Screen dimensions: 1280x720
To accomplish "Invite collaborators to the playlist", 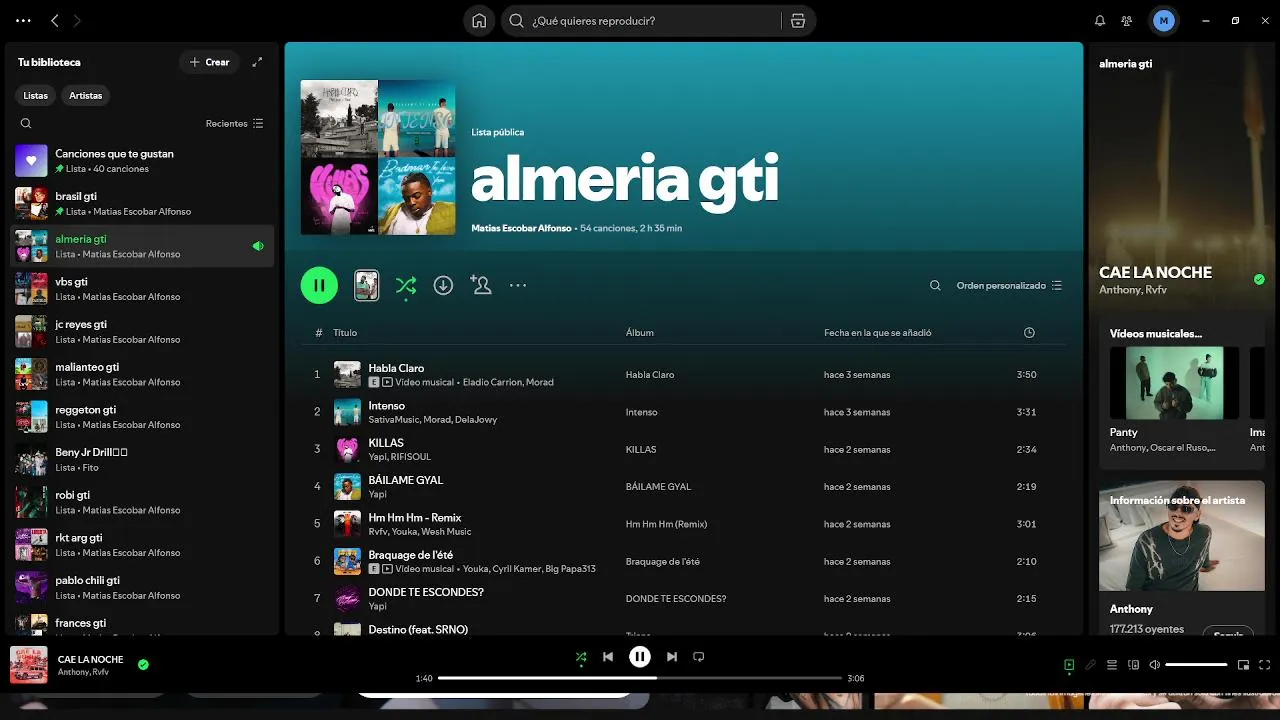I will pos(481,285).
